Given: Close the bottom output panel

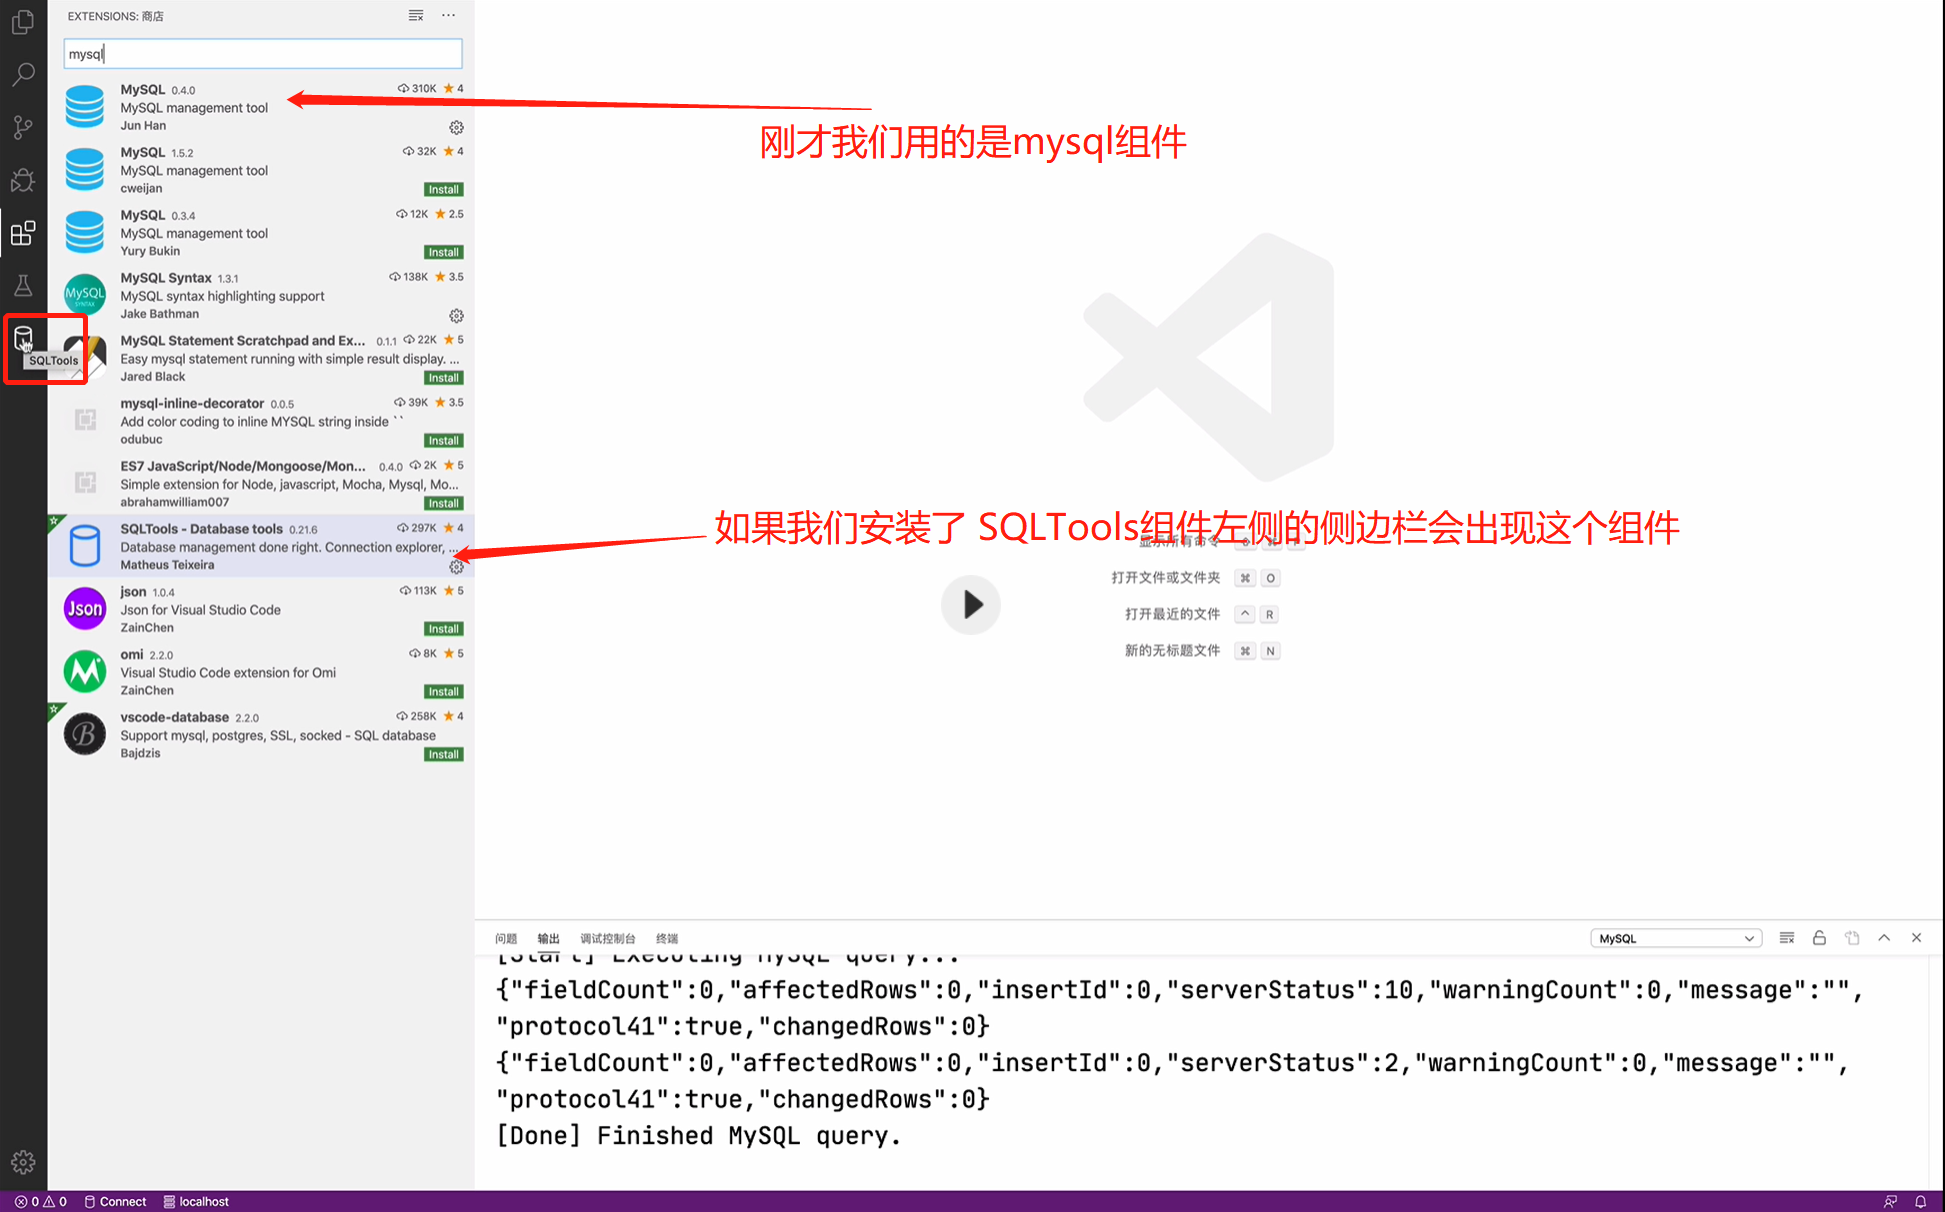Looking at the screenshot, I should pyautogui.click(x=1917, y=938).
